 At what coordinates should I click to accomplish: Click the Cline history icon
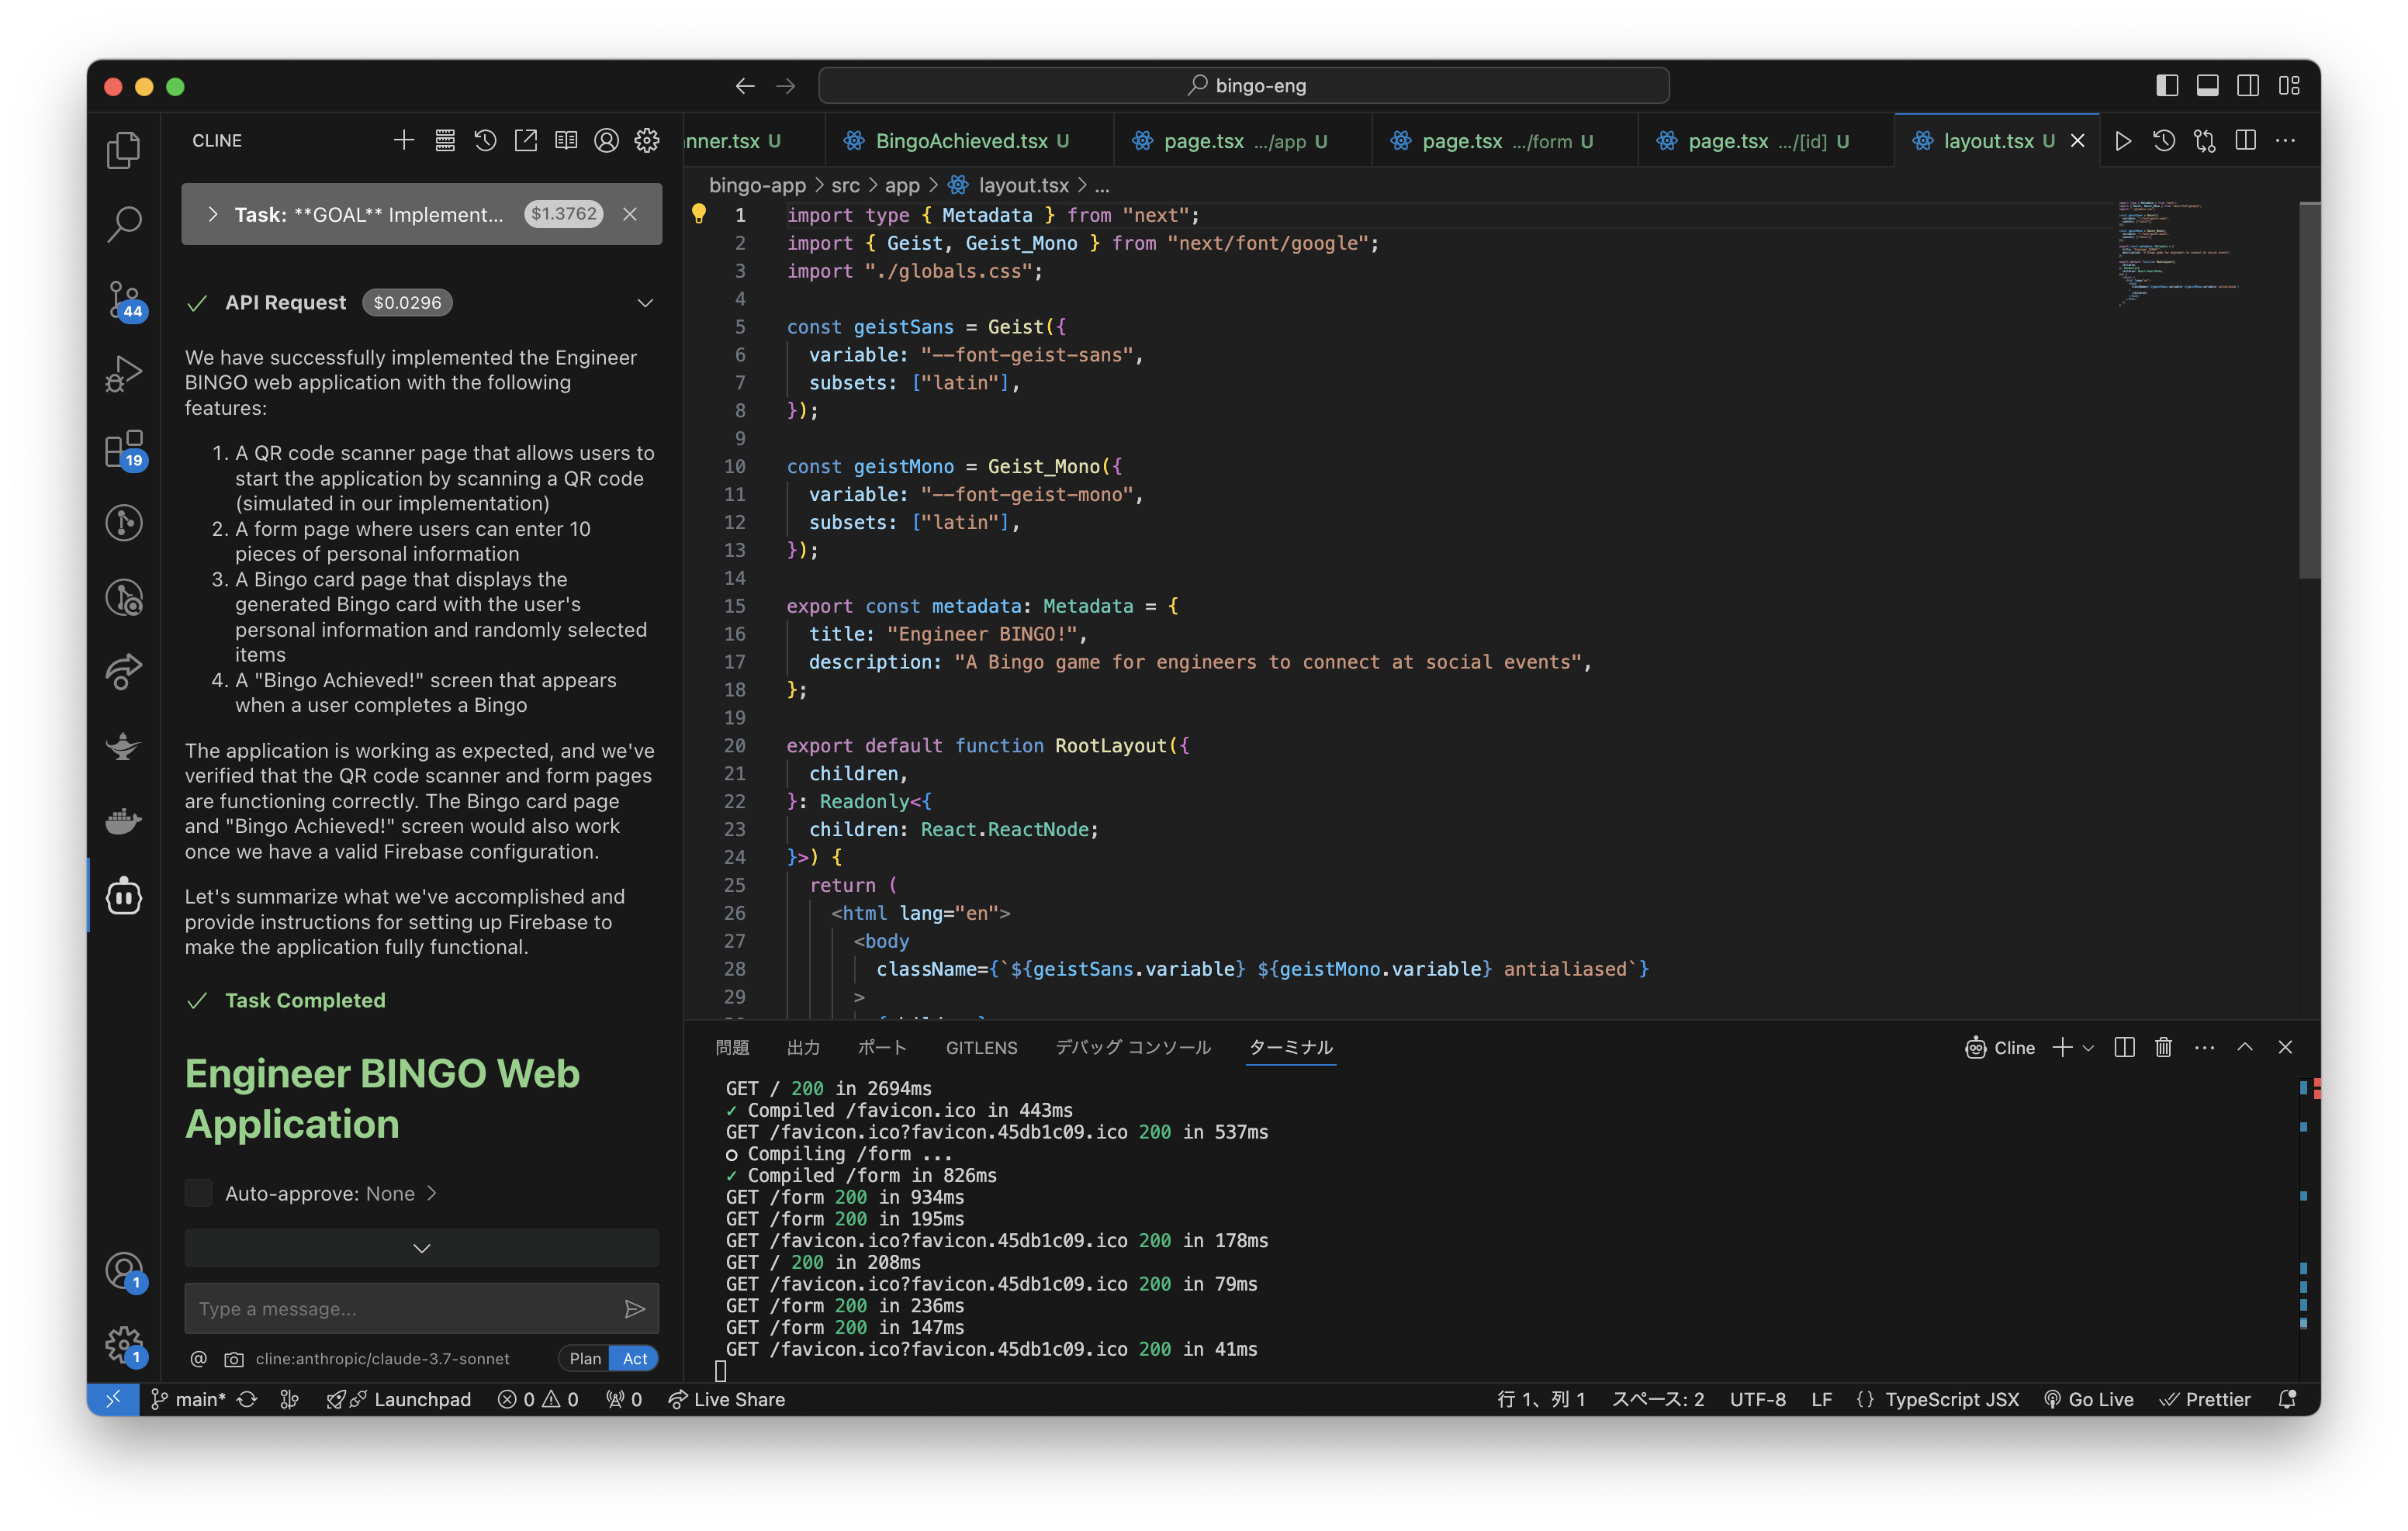(x=485, y=141)
